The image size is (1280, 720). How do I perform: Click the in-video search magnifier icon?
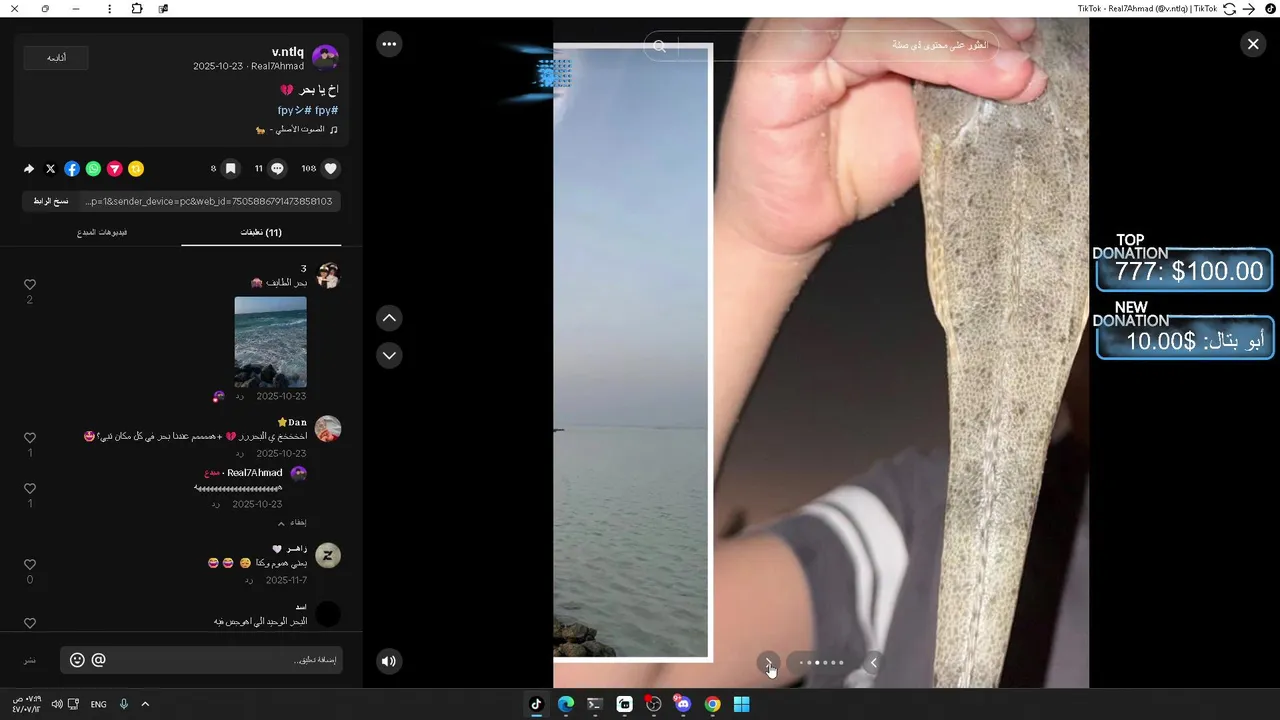(x=659, y=46)
